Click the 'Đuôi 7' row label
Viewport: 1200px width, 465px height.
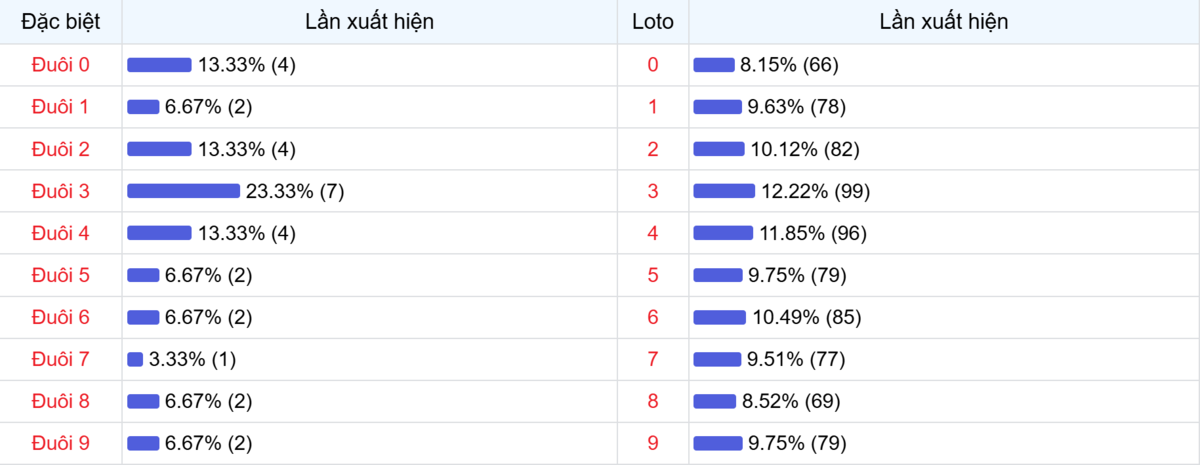pos(60,359)
